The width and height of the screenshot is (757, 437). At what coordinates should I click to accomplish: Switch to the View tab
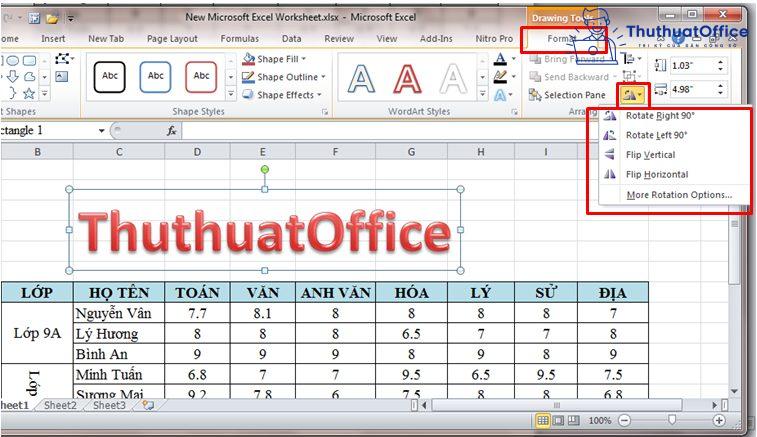387,39
